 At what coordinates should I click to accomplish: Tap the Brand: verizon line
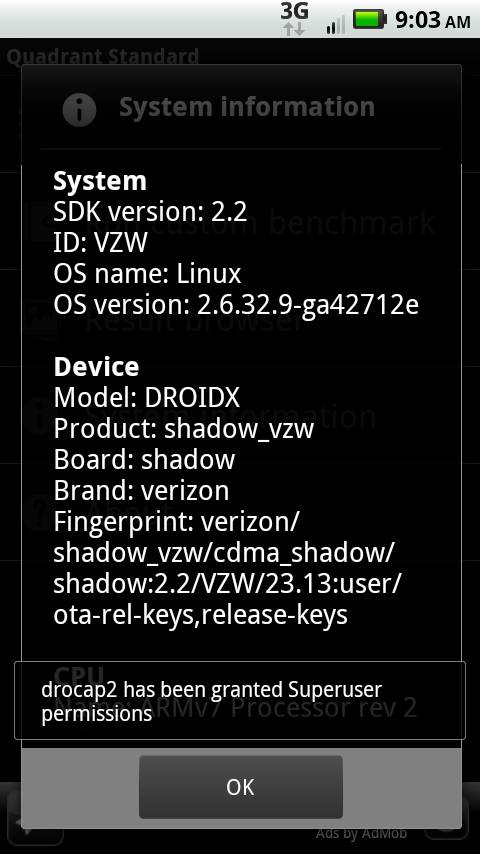pyautogui.click(x=141, y=491)
